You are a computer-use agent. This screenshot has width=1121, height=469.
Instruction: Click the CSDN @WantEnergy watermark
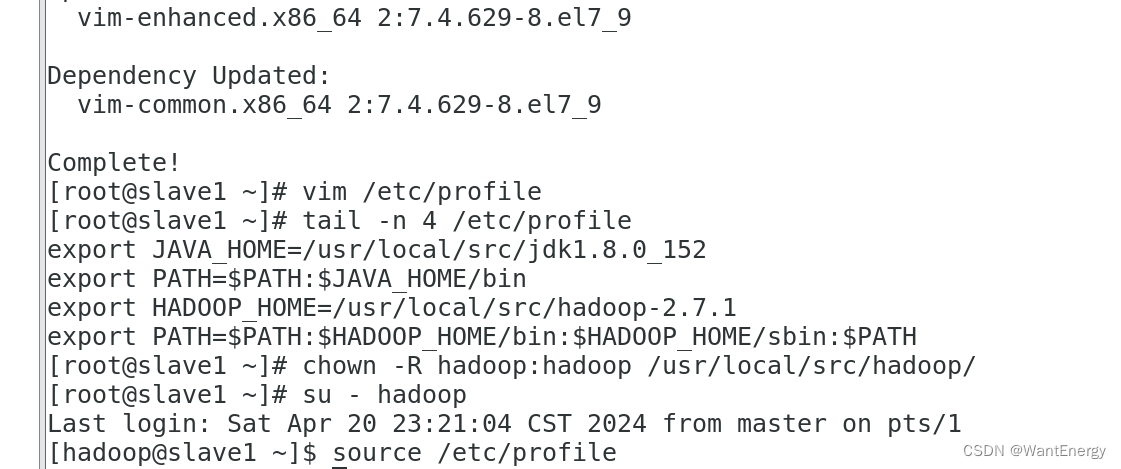coord(1034,451)
